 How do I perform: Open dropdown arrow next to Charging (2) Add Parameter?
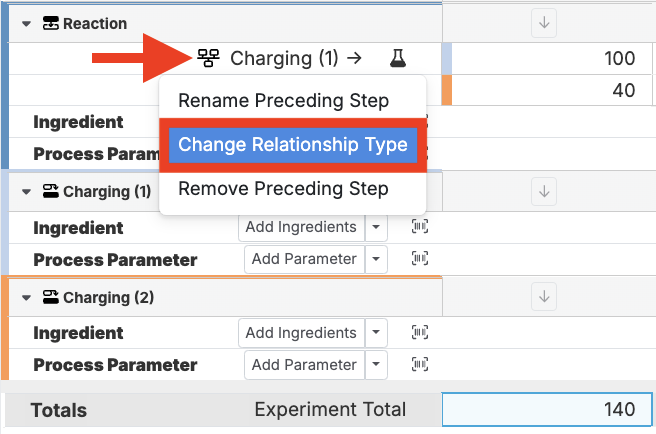coord(376,365)
